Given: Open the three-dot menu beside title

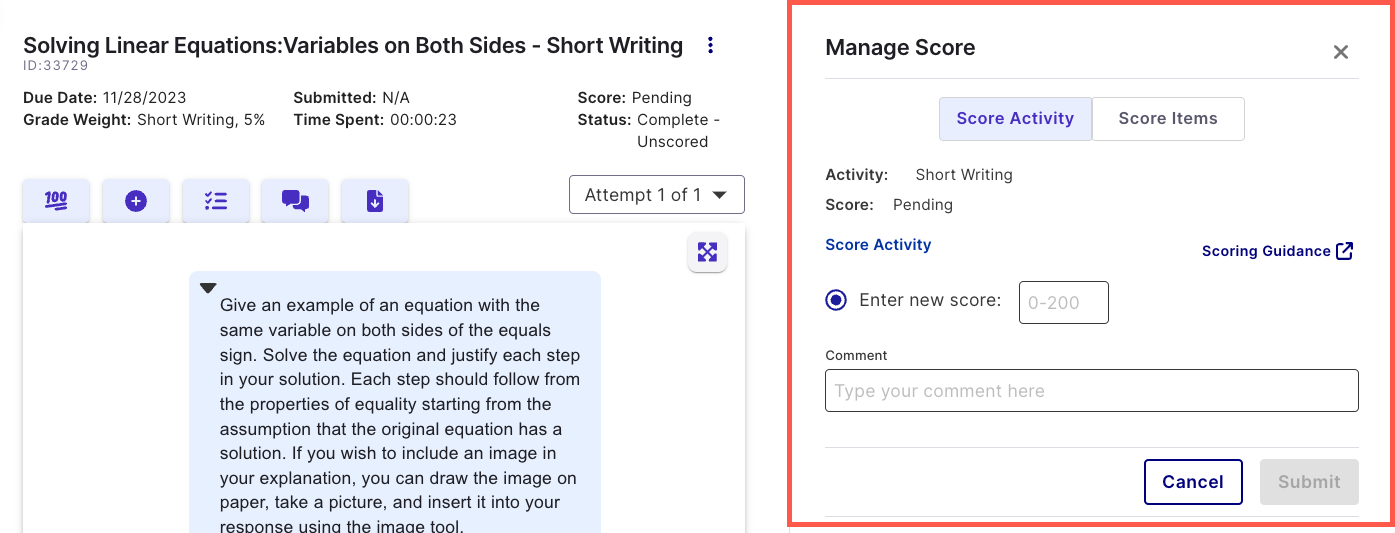Looking at the screenshot, I should click(x=710, y=45).
